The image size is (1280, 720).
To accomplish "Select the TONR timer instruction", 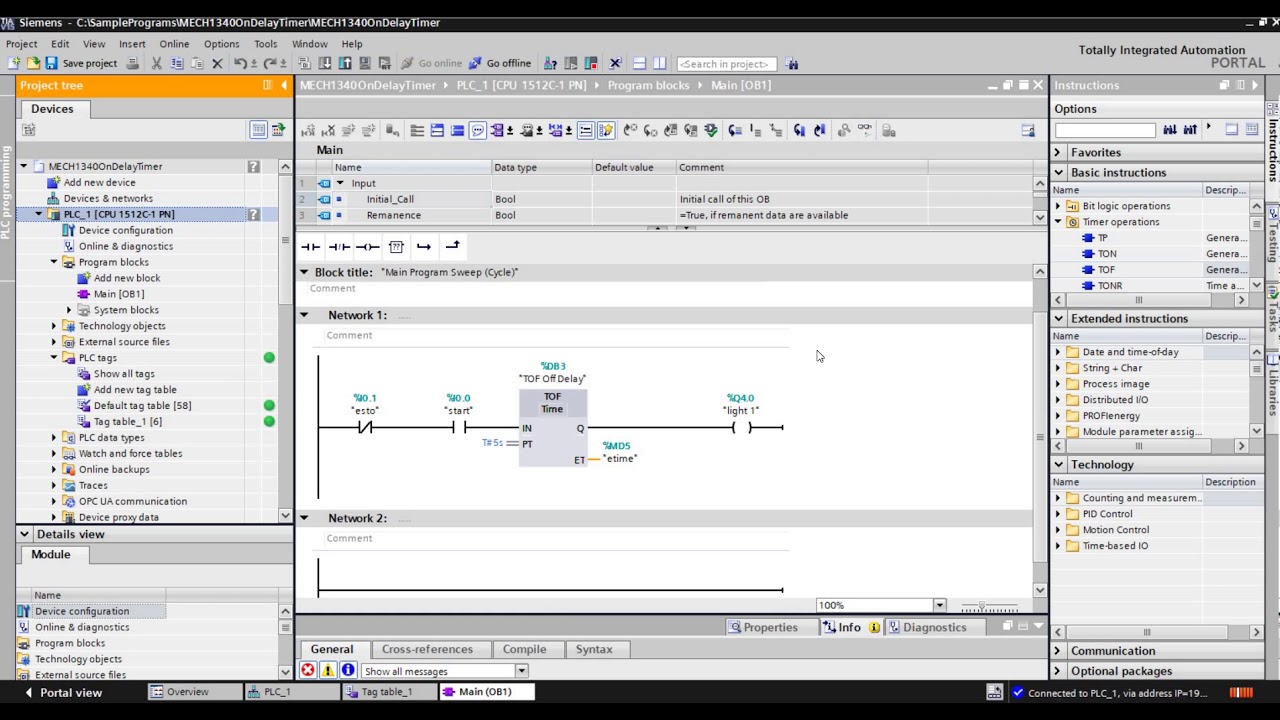I will pyautogui.click(x=1110, y=286).
